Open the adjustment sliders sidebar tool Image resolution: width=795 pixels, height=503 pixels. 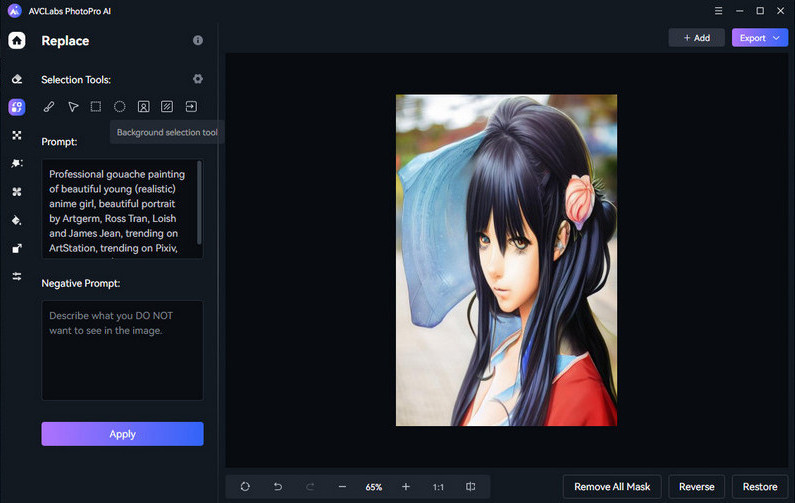pos(17,276)
